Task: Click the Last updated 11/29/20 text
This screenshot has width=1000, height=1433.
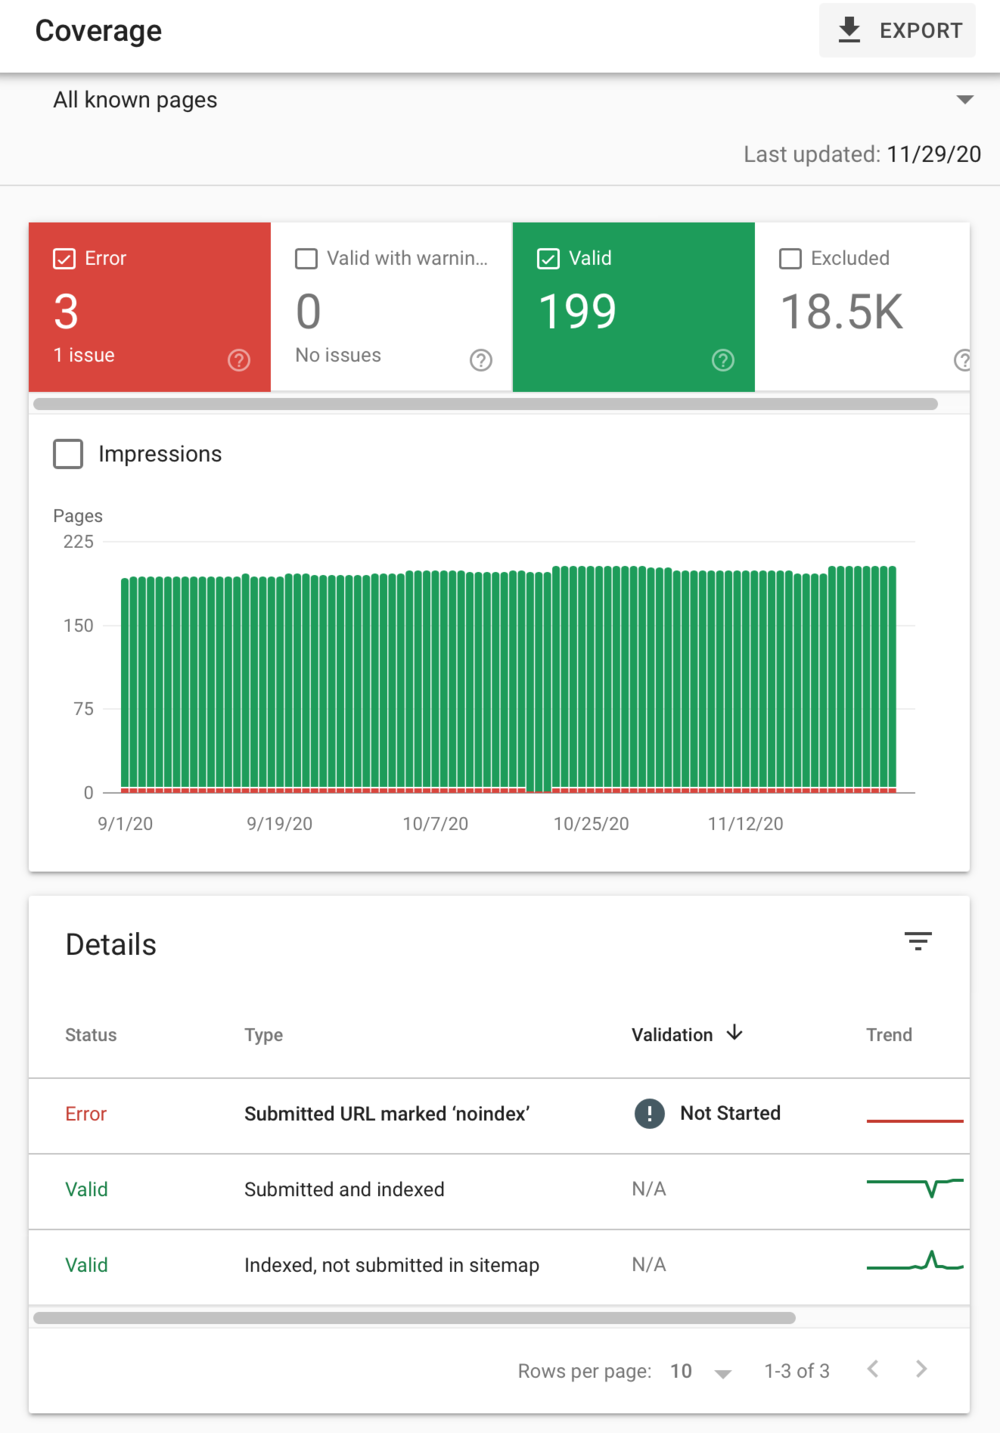Action: (862, 154)
